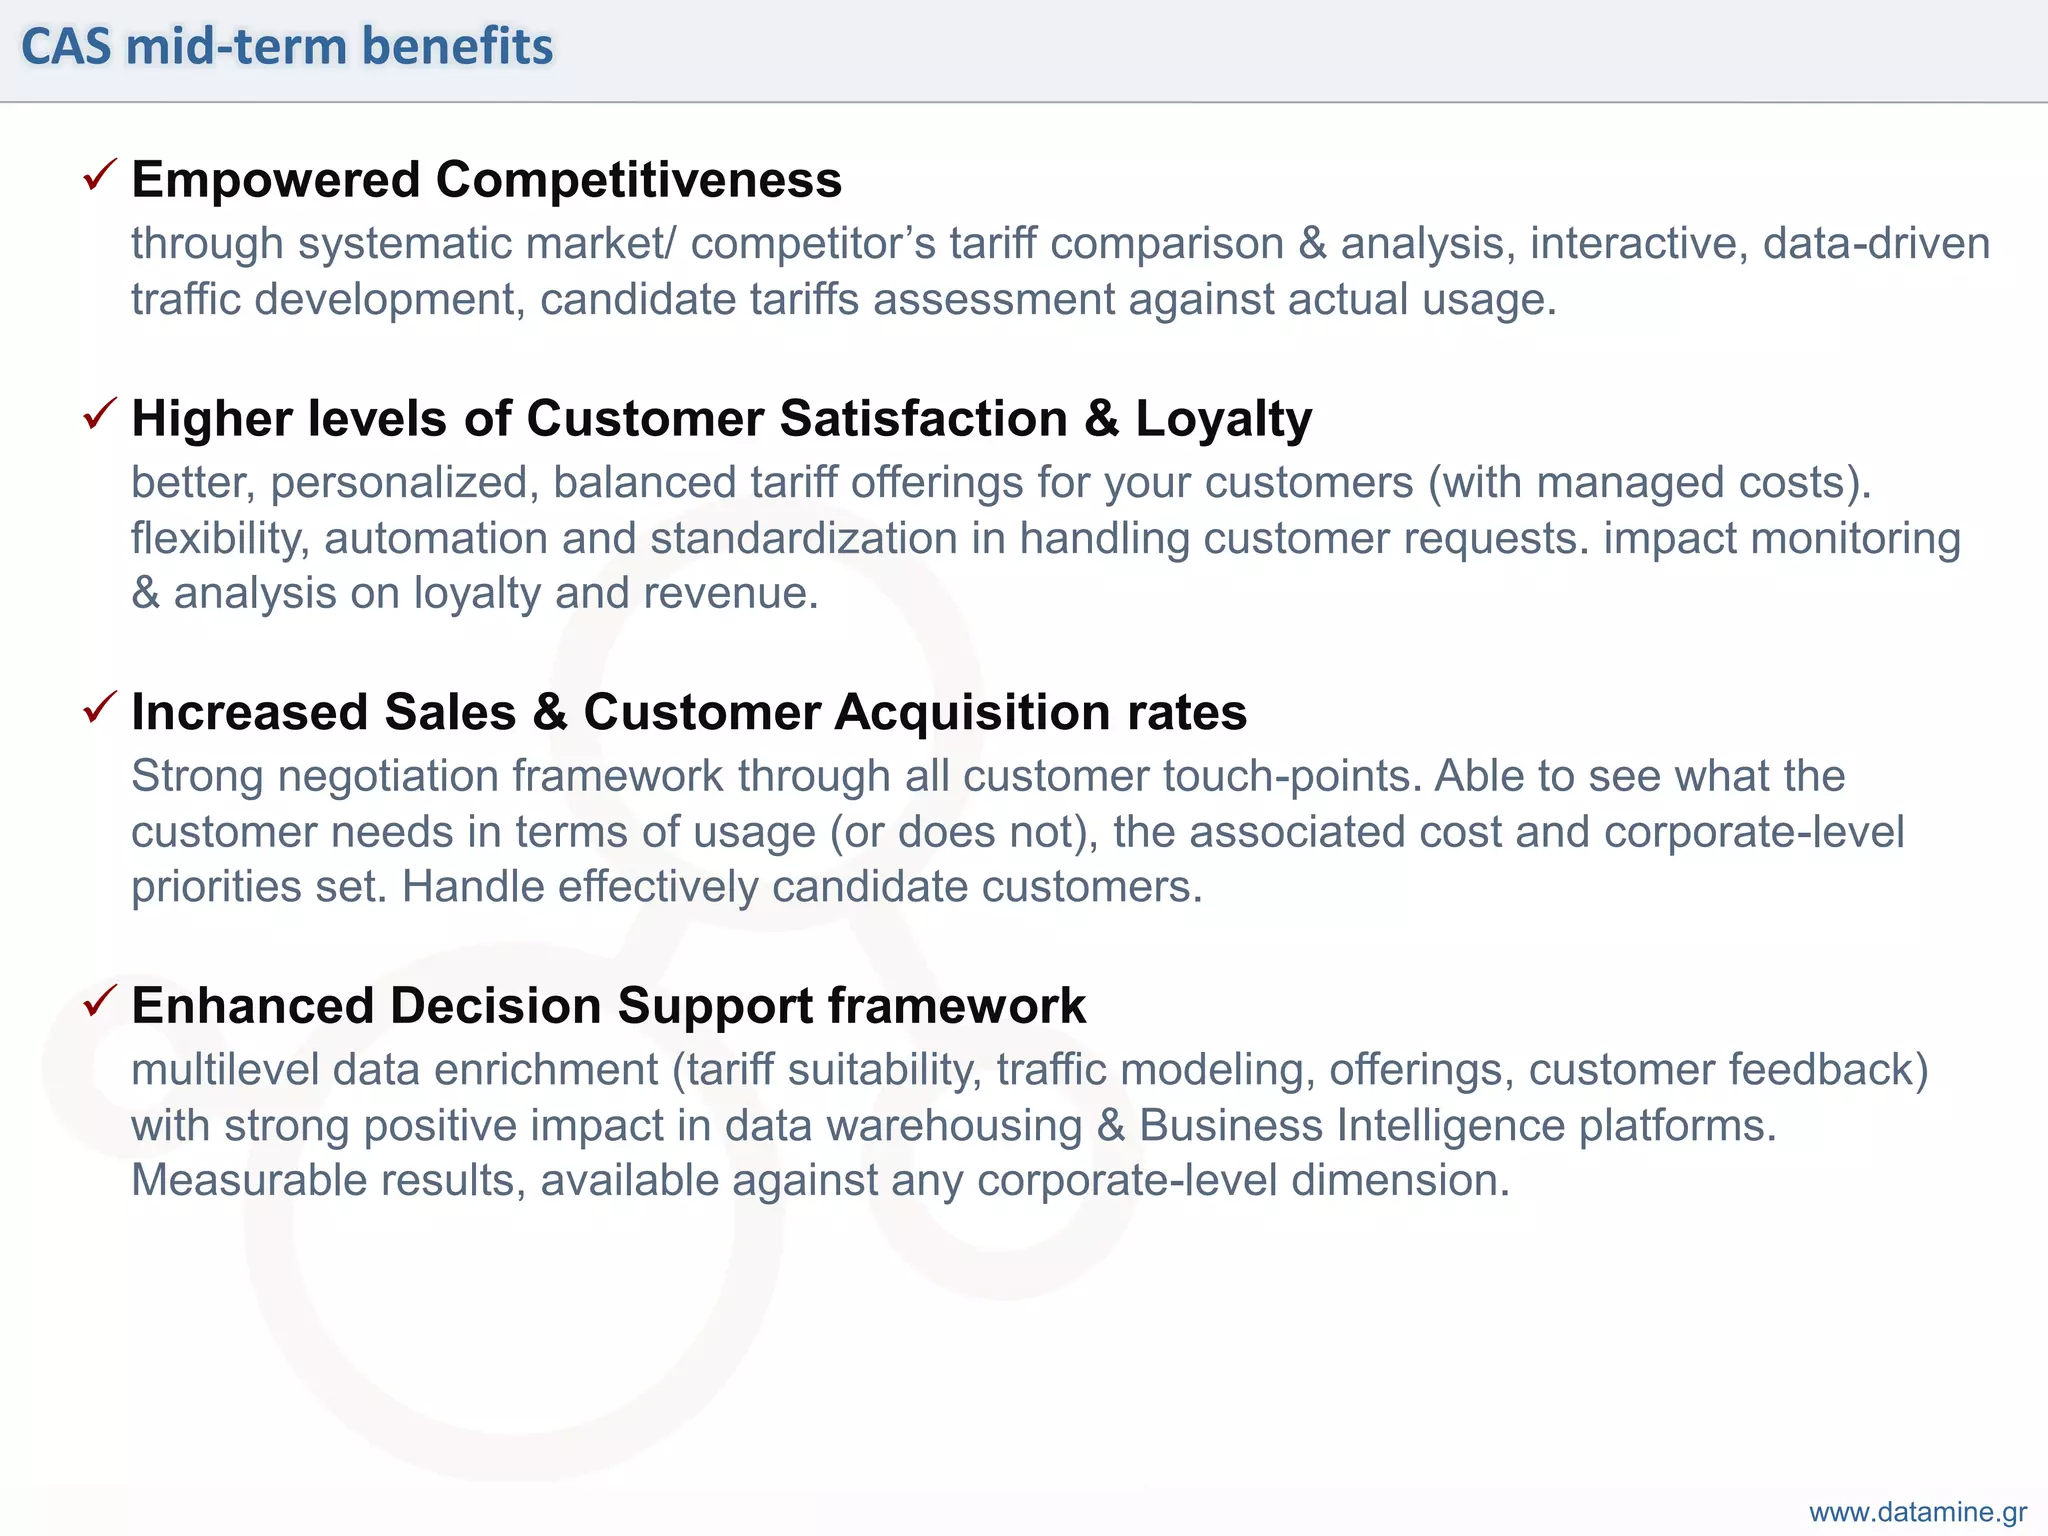Click the tariff comparison & analysis paragraph
2048x1536 pixels.
tap(1061, 272)
